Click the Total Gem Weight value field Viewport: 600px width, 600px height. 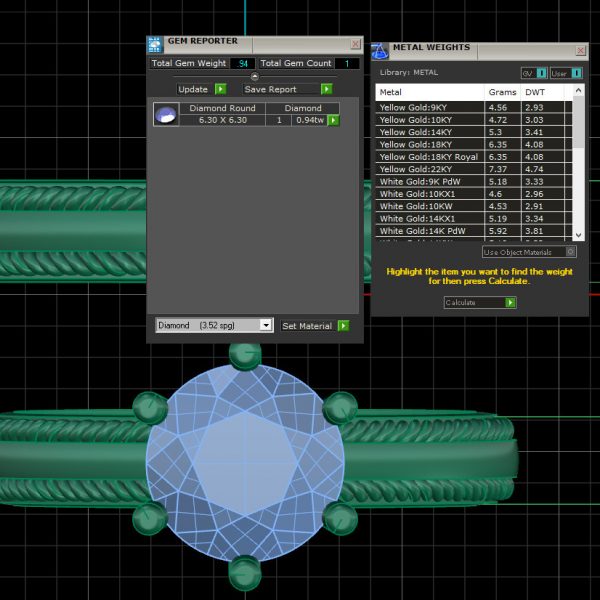(x=240, y=64)
